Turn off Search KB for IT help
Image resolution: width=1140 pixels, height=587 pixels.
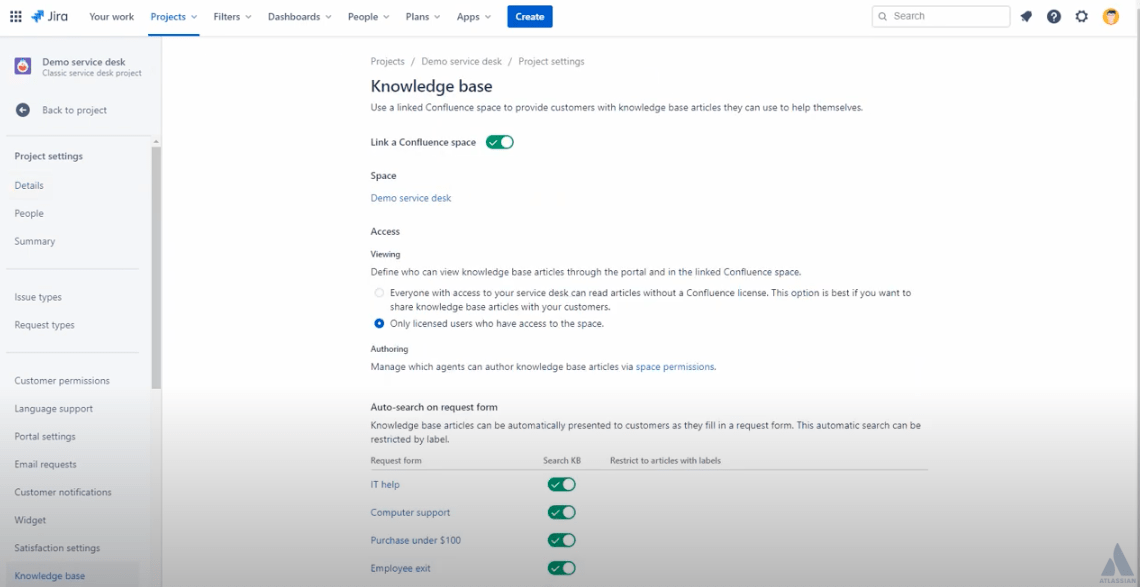pyautogui.click(x=561, y=484)
